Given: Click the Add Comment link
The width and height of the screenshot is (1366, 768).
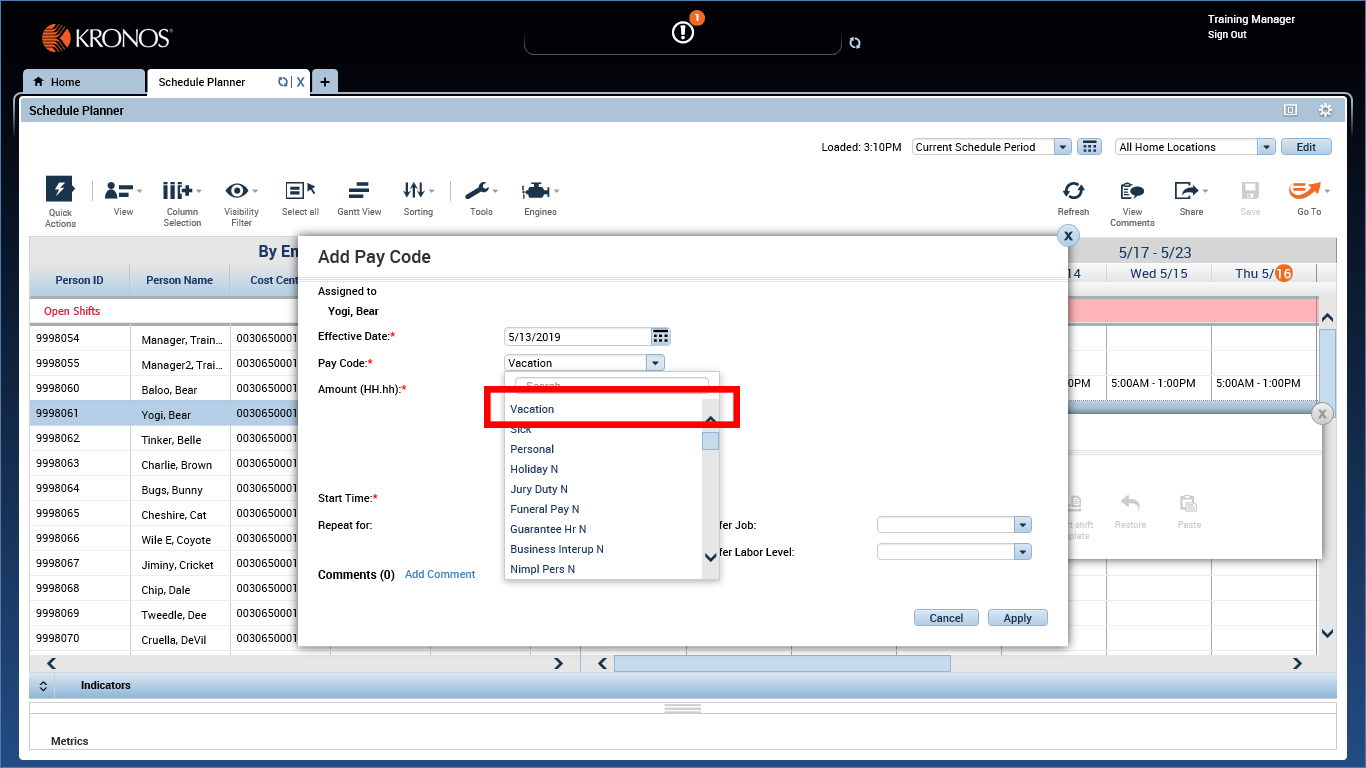Looking at the screenshot, I should (x=439, y=573).
